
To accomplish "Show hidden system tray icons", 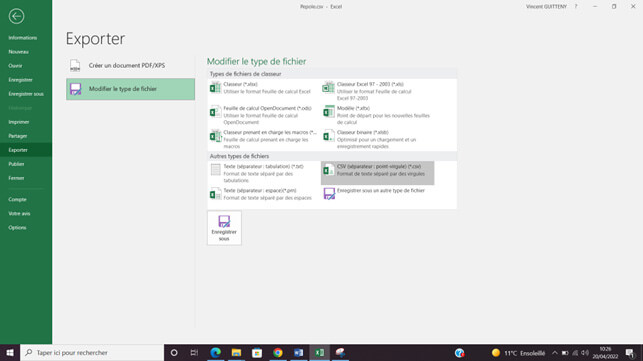I will point(555,353).
